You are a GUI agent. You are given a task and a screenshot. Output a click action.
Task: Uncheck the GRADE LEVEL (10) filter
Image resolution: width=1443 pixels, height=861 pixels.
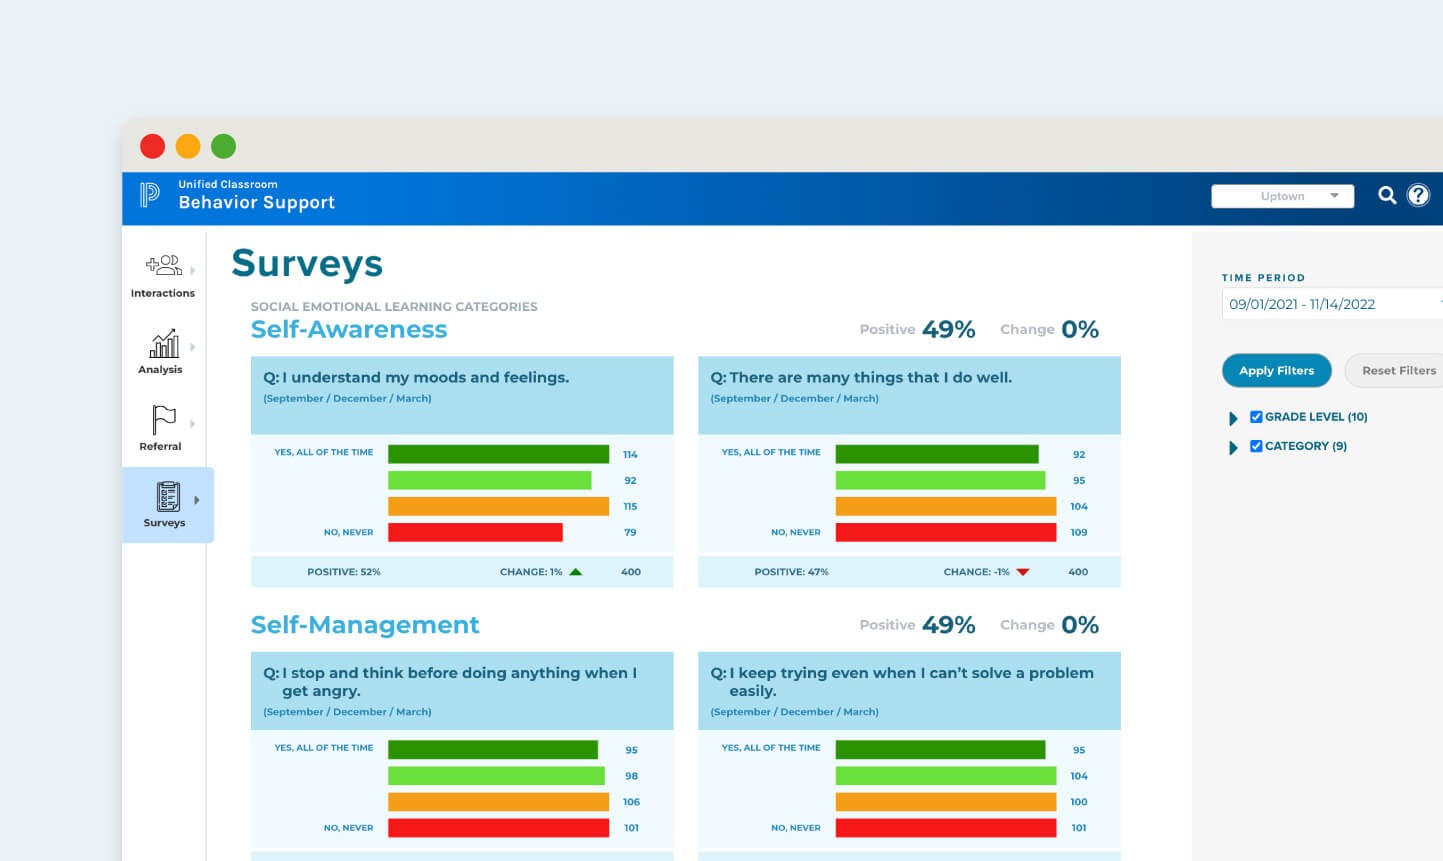point(1256,417)
